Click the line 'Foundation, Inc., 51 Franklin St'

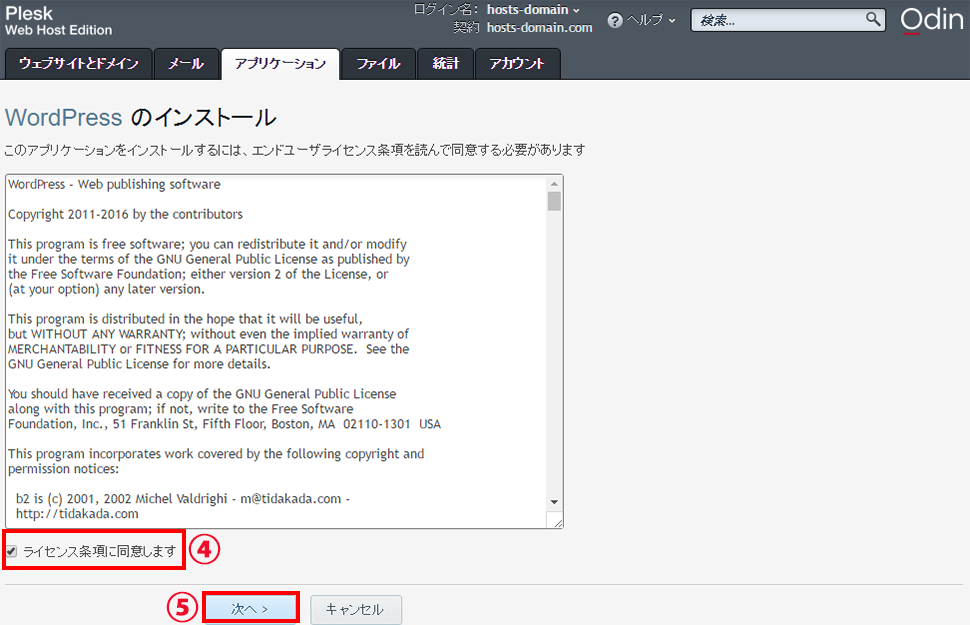point(103,425)
